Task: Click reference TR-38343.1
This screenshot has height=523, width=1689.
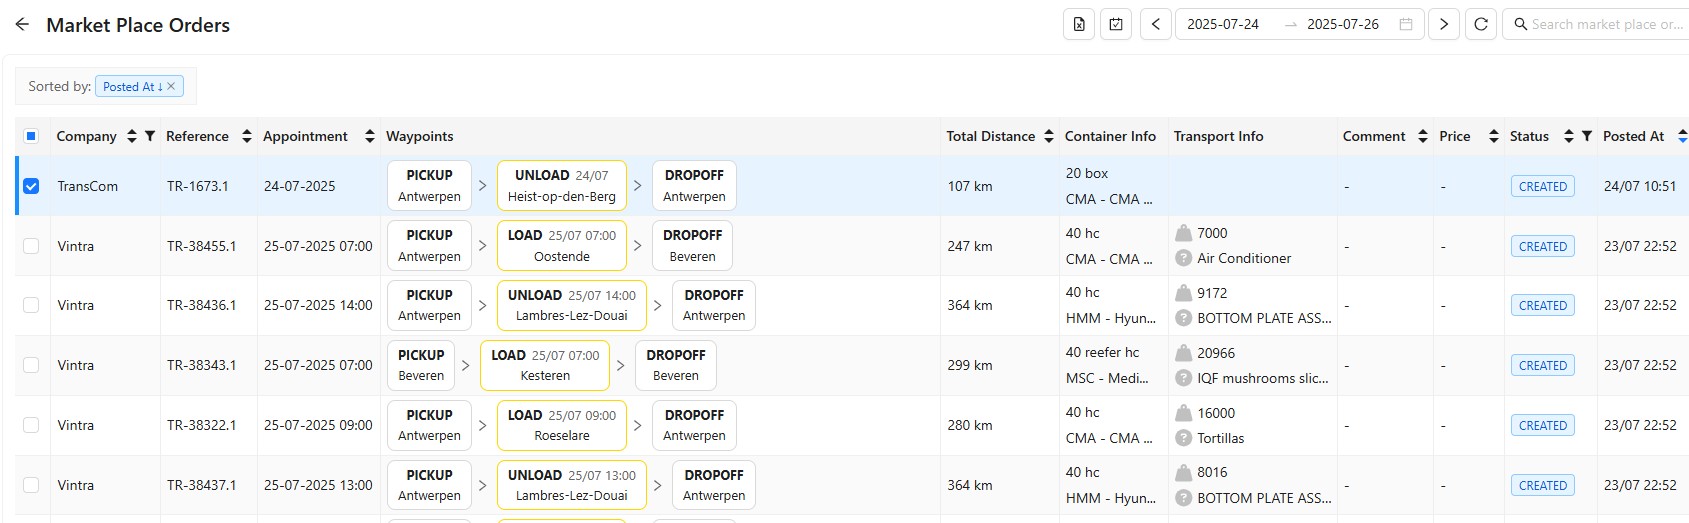Action: coord(202,365)
